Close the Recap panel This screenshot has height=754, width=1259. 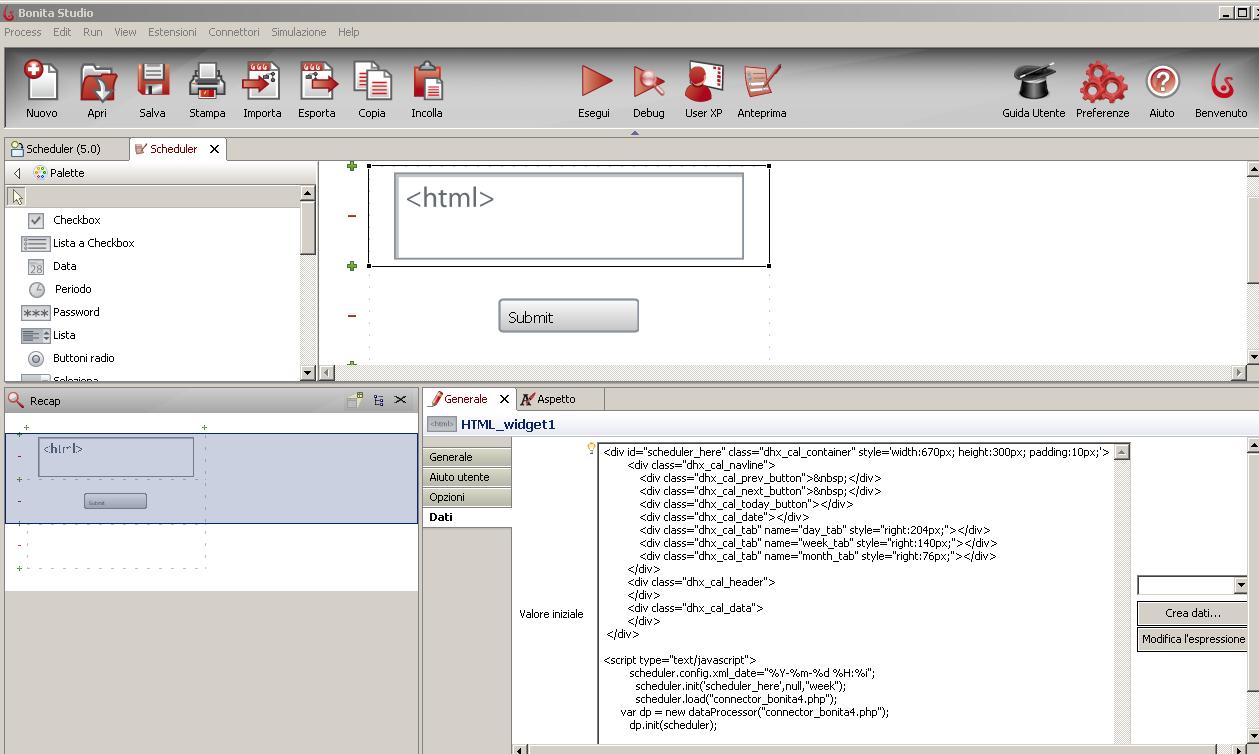tap(400, 400)
